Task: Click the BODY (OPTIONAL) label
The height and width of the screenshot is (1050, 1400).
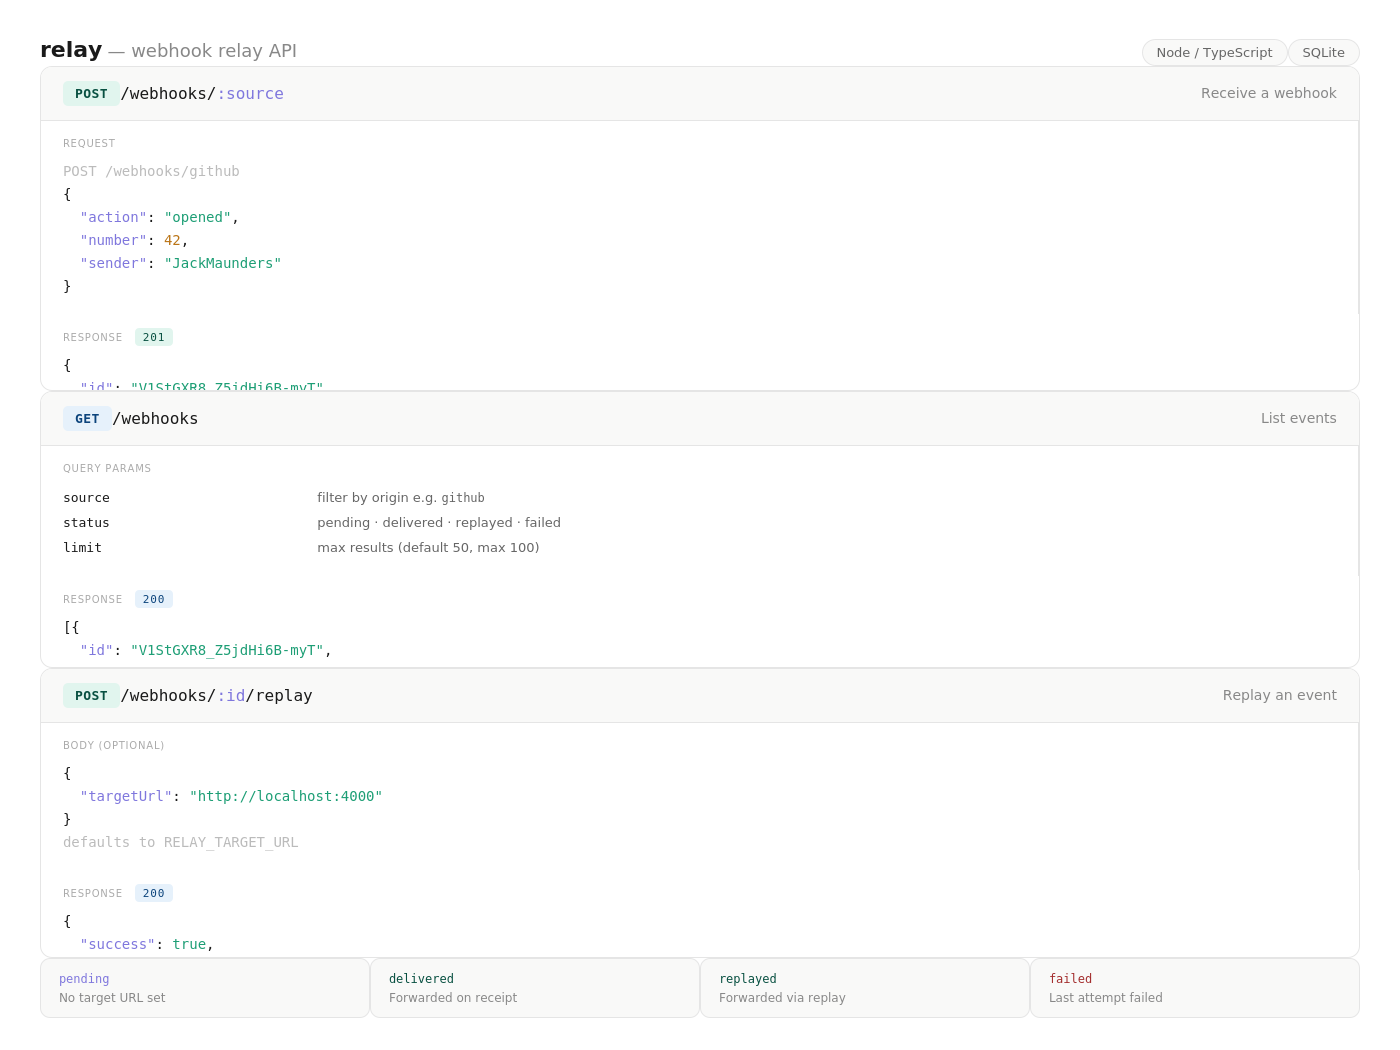Action: pos(114,745)
